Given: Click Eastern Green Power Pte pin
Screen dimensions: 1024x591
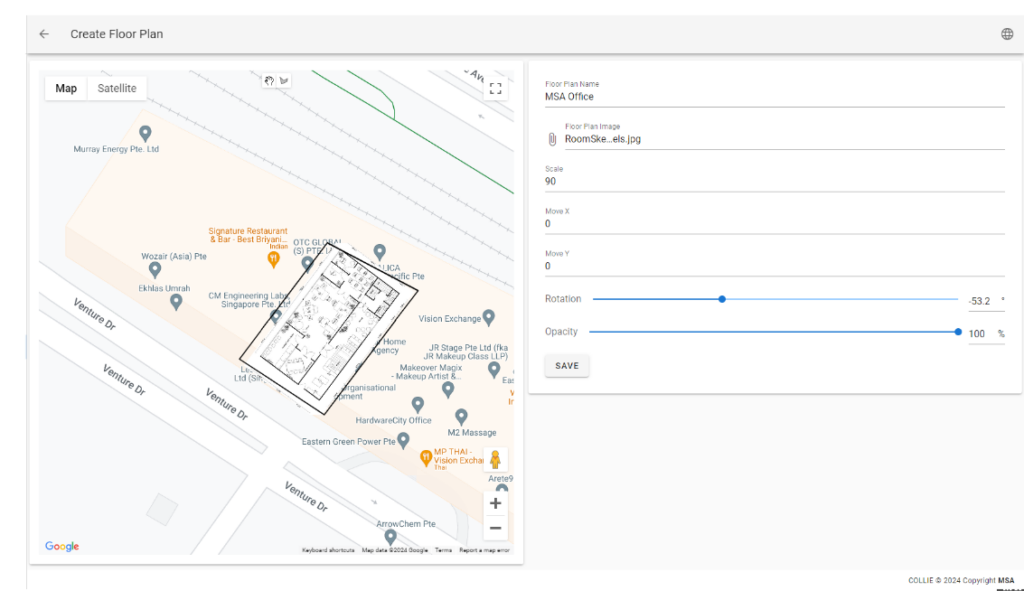Looking at the screenshot, I should [404, 441].
